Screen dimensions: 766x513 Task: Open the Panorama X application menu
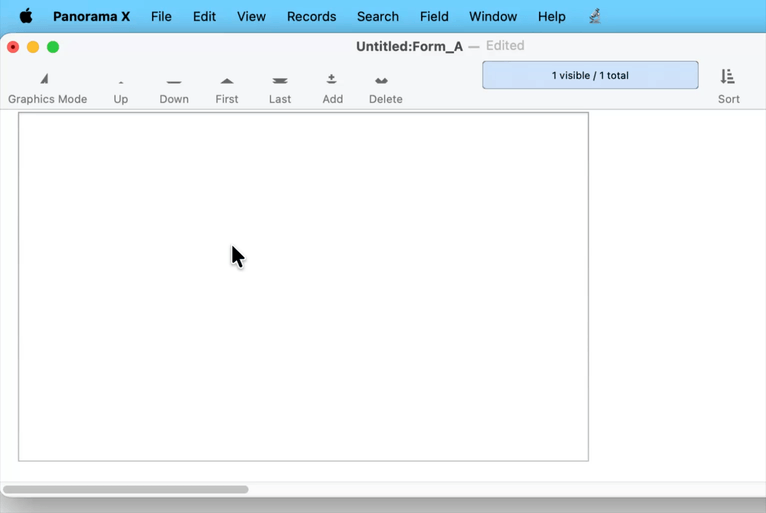(x=92, y=16)
